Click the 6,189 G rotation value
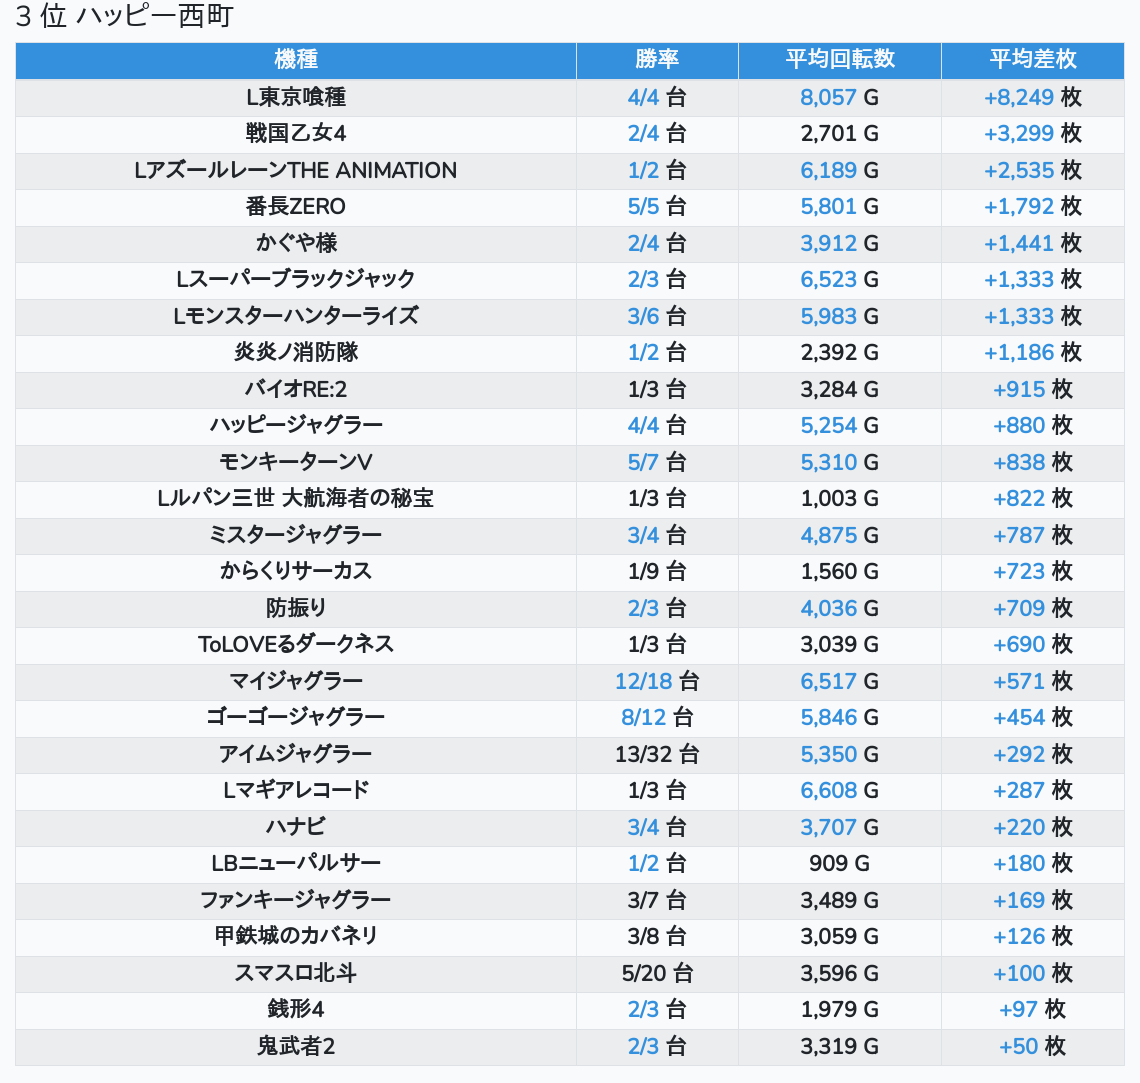This screenshot has width=1140, height=1083. pyautogui.click(x=840, y=170)
